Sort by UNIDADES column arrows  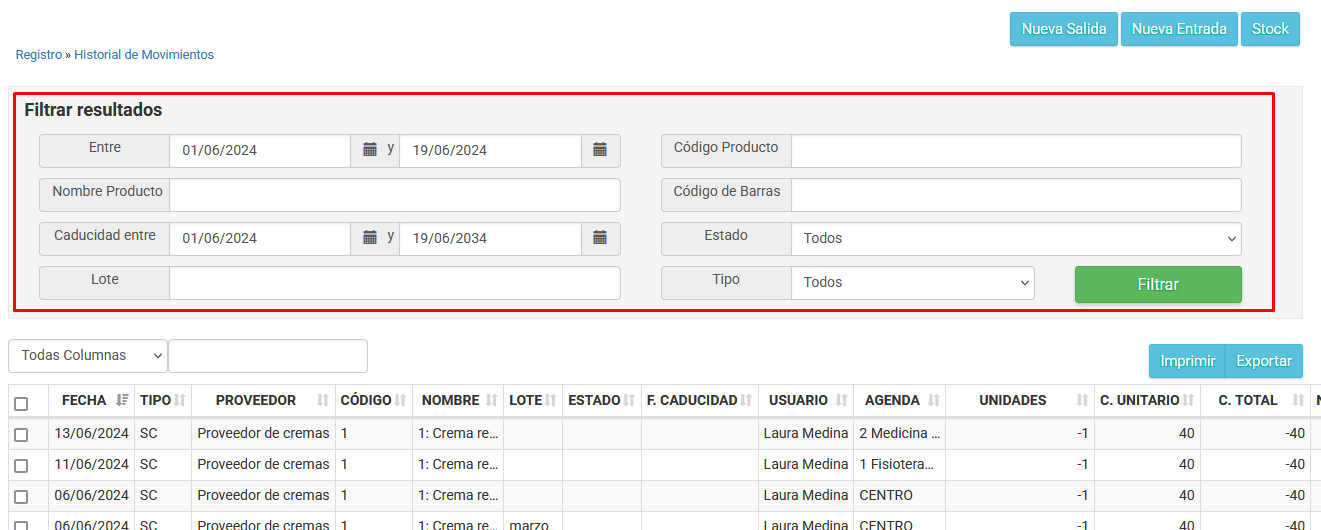point(1082,400)
